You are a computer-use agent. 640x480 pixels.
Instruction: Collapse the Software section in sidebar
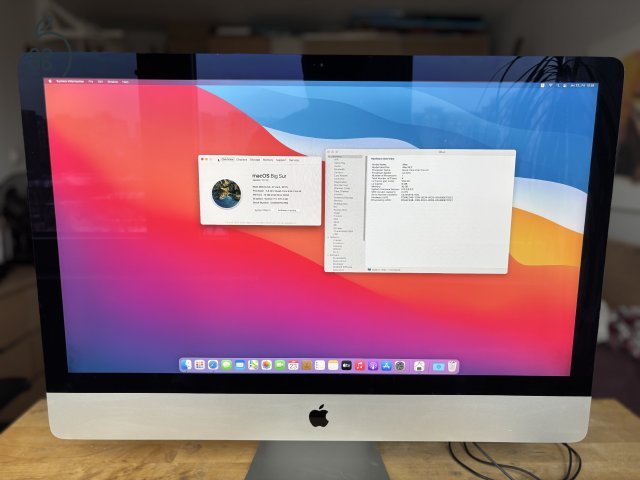[x=329, y=255]
